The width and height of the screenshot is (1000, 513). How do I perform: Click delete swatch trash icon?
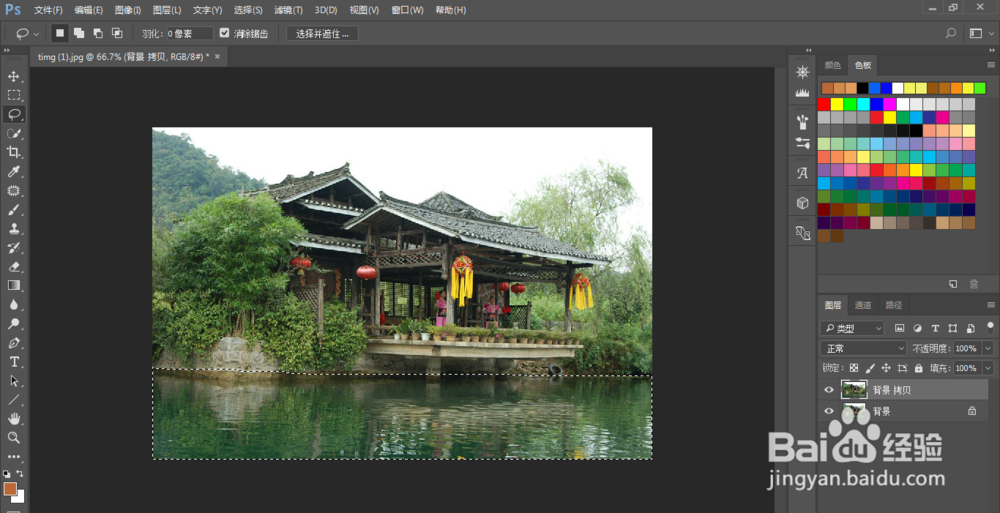pyautogui.click(x=974, y=284)
